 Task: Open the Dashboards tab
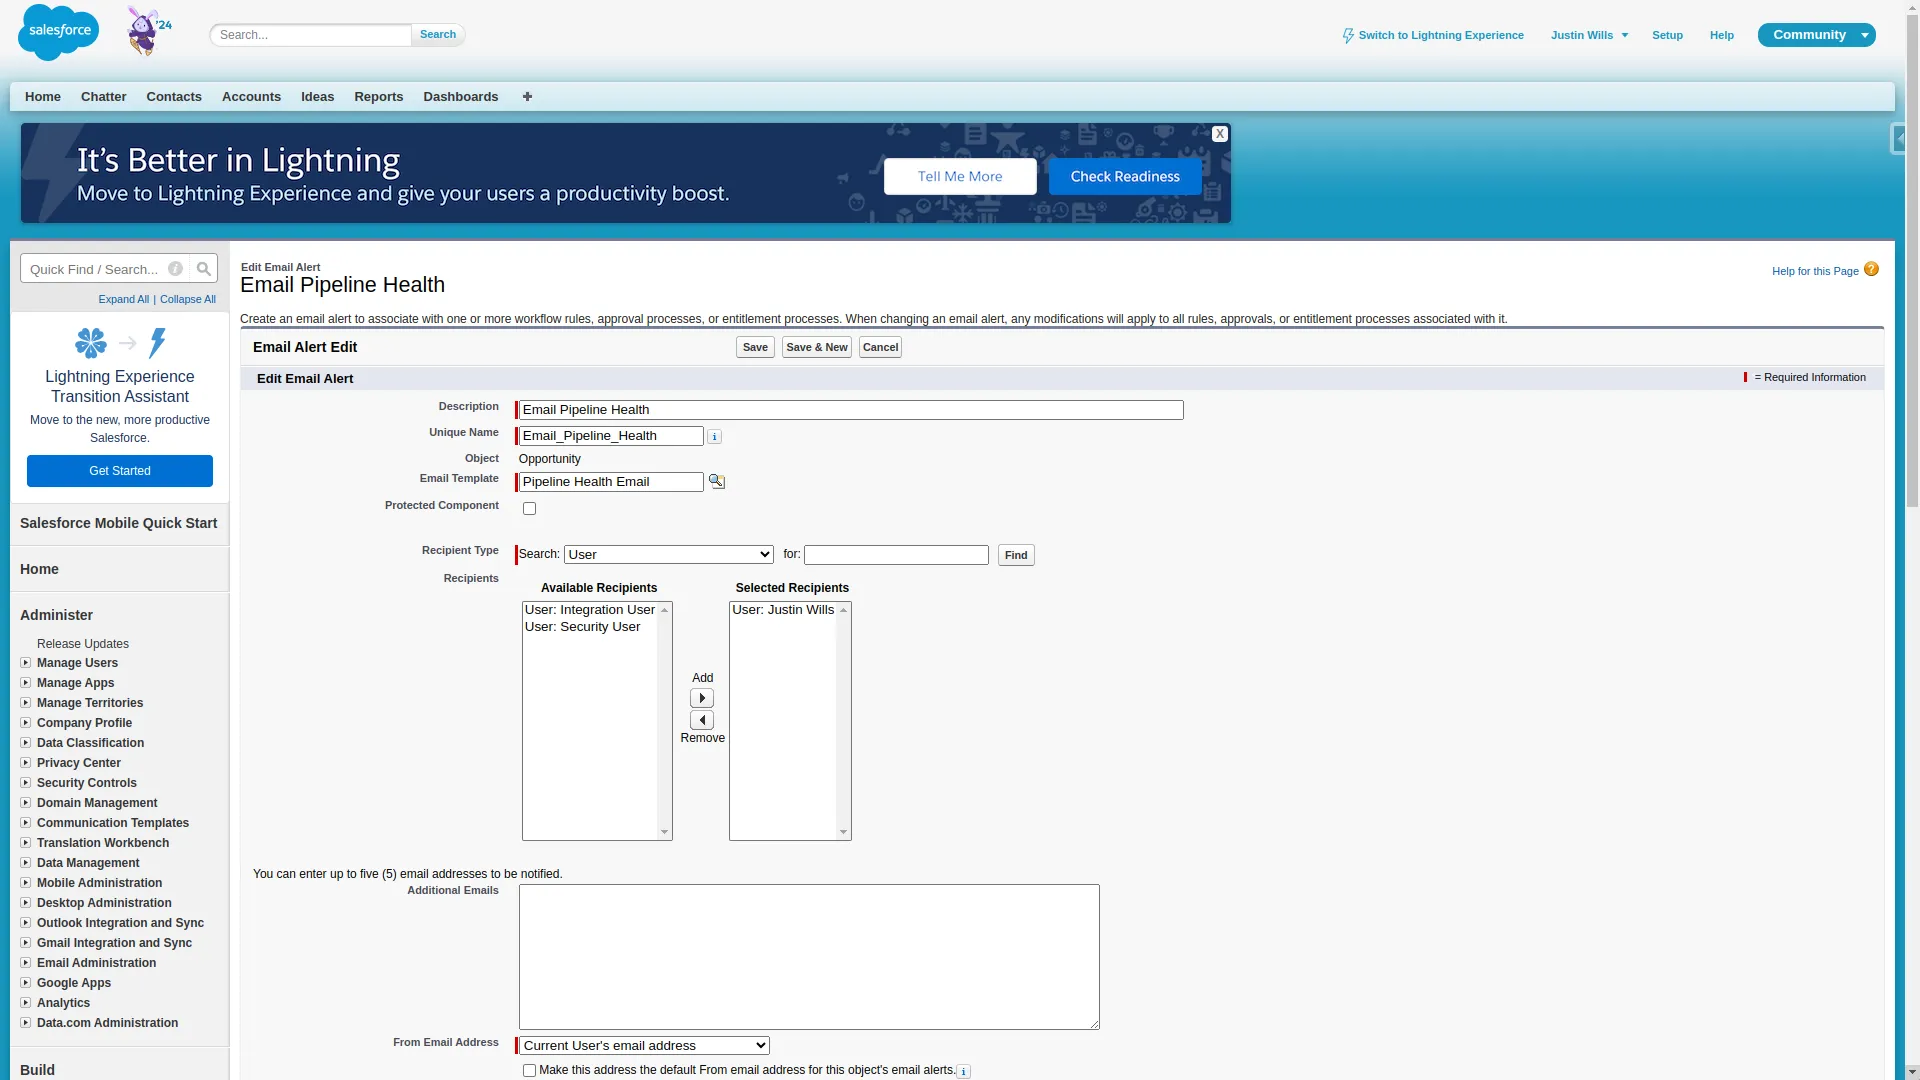(x=461, y=97)
